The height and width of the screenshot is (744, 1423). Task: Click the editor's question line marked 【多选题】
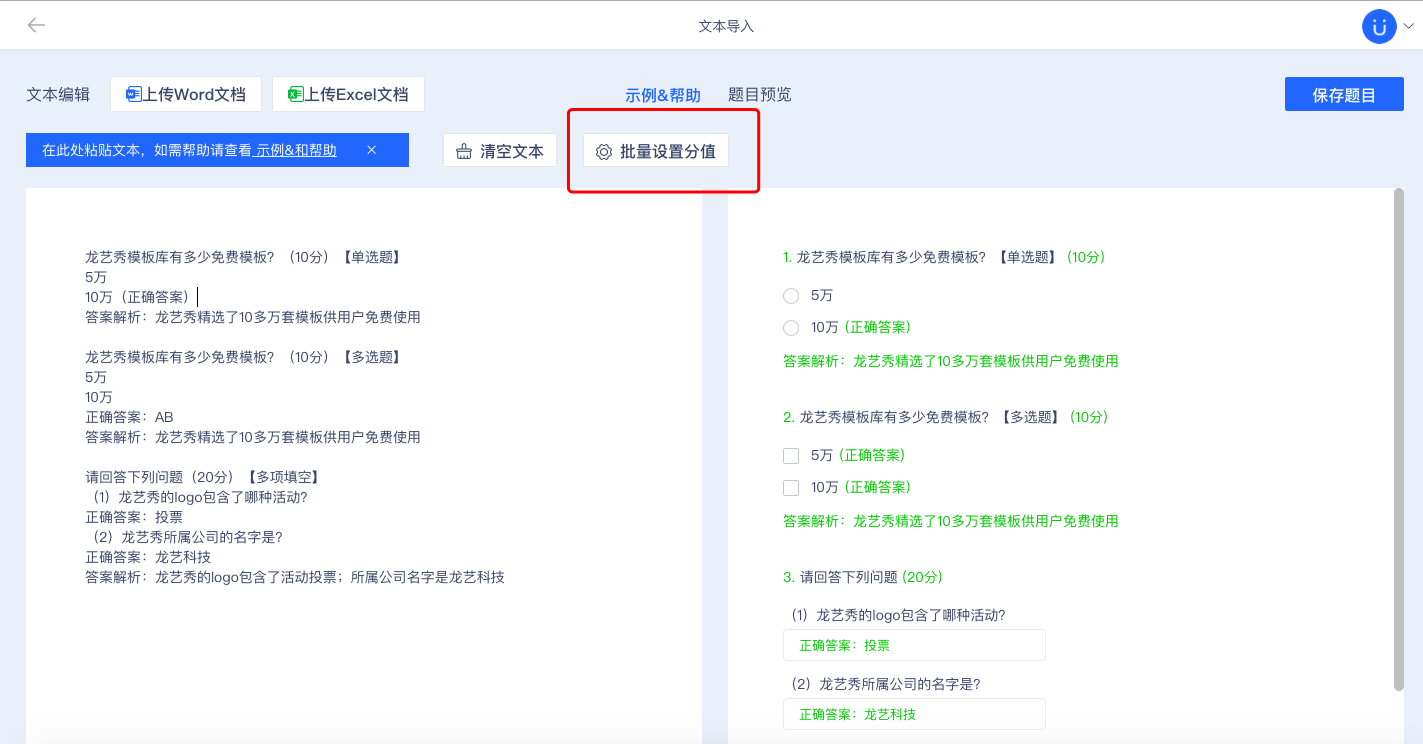[244, 357]
